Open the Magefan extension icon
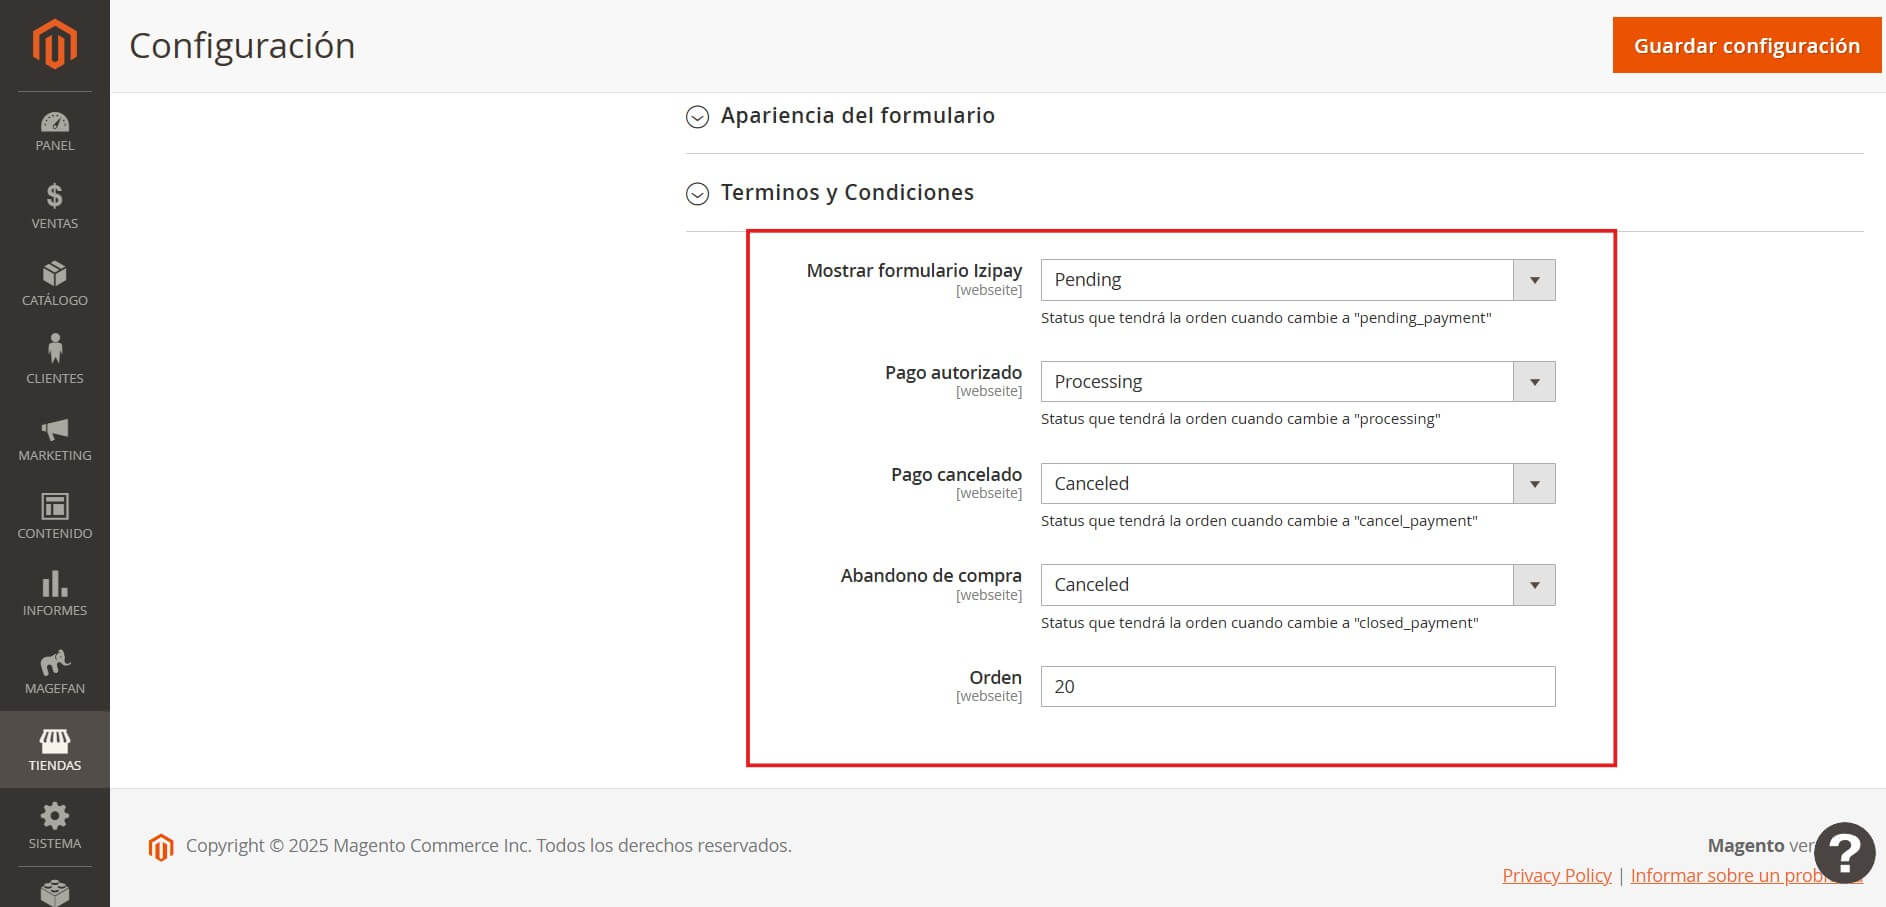Screen dimensions: 1886x907 click(x=54, y=662)
